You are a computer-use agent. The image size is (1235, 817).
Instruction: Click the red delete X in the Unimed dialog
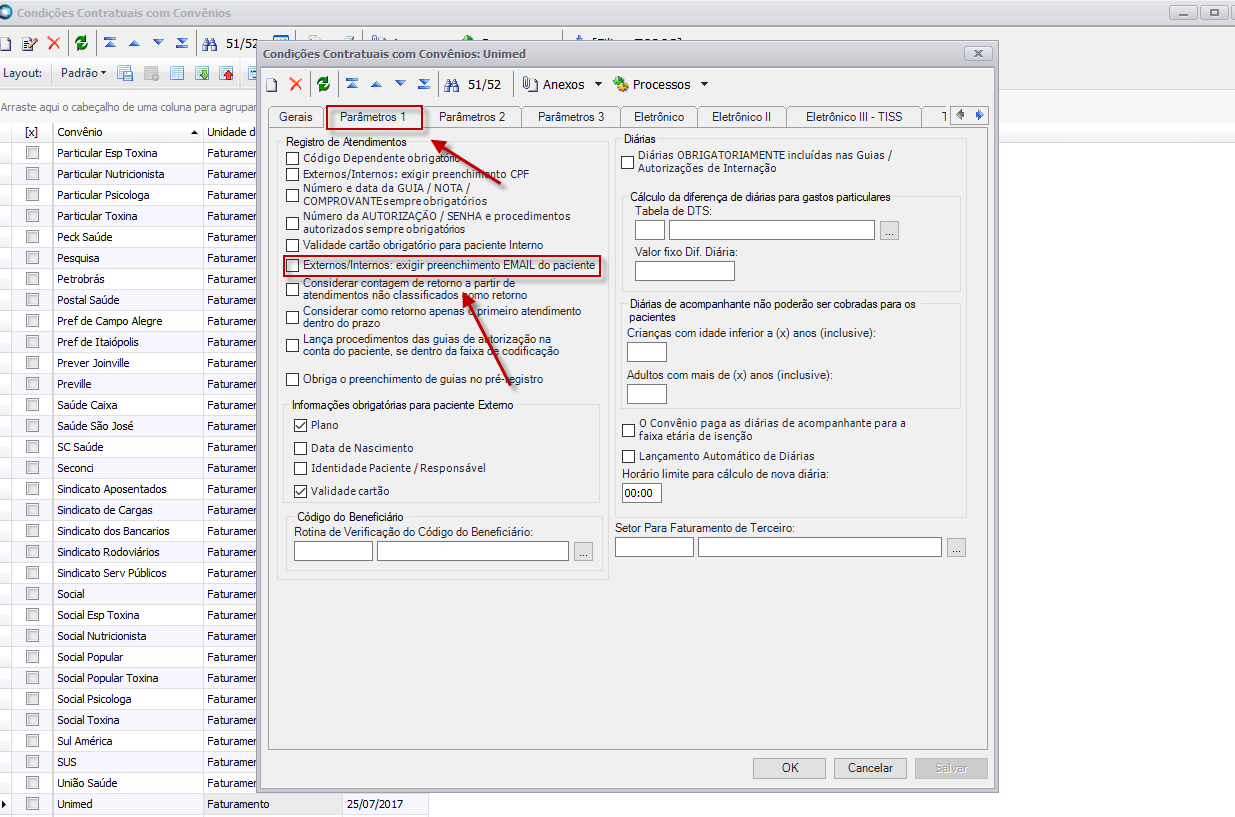click(x=296, y=85)
